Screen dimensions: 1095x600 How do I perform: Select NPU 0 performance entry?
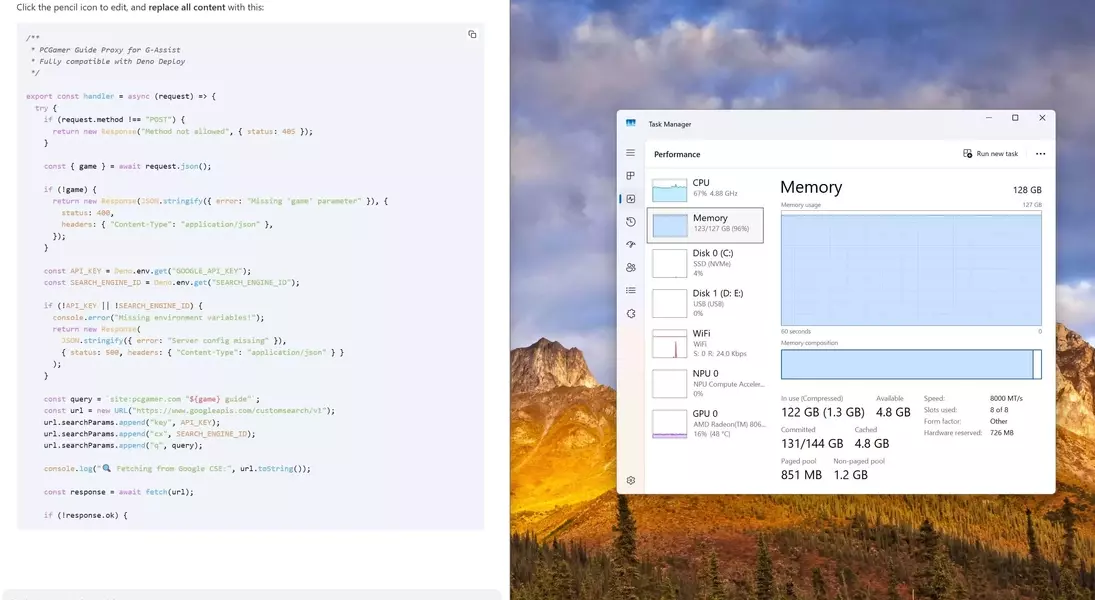click(705, 383)
